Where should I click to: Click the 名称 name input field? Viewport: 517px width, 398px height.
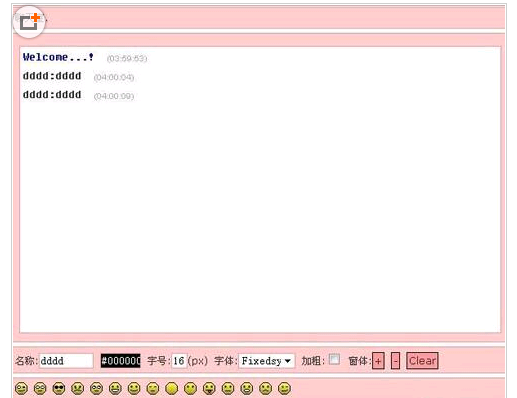click(x=66, y=361)
